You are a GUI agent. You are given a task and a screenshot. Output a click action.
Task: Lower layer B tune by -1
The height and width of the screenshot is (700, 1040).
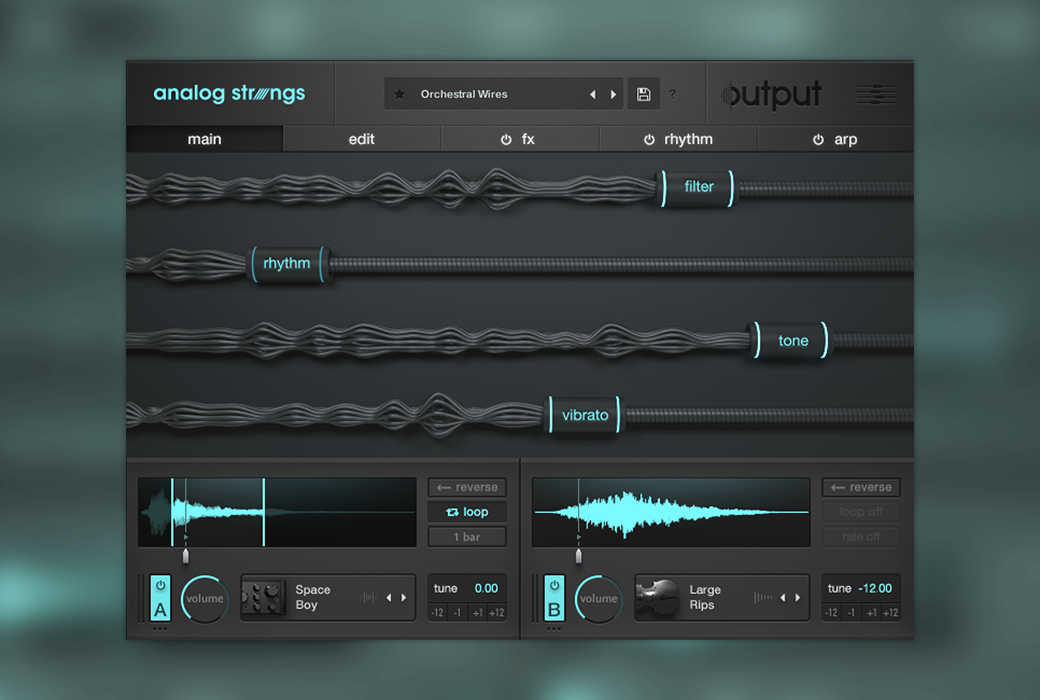point(851,613)
